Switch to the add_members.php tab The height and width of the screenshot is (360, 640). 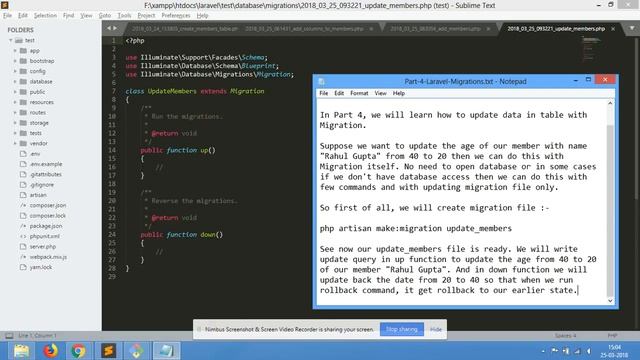436,29
